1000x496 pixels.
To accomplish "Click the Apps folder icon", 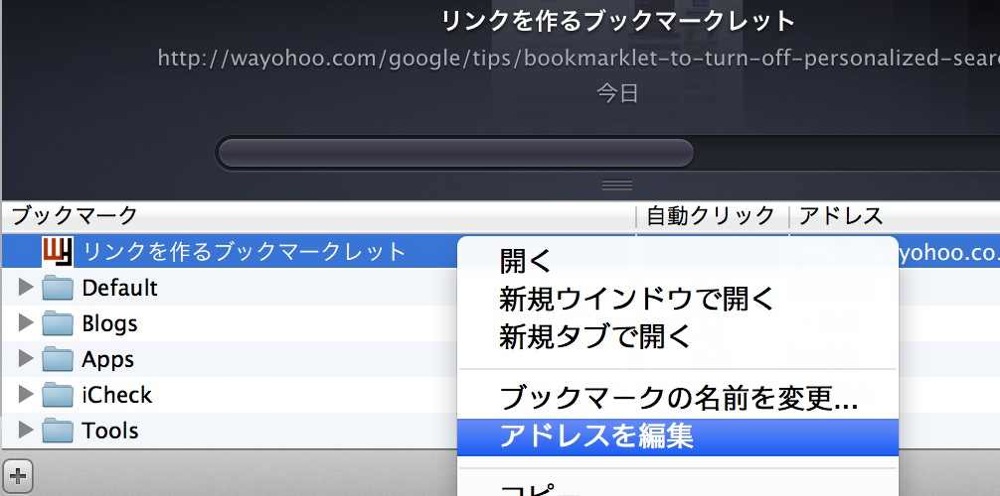I will 58,359.
